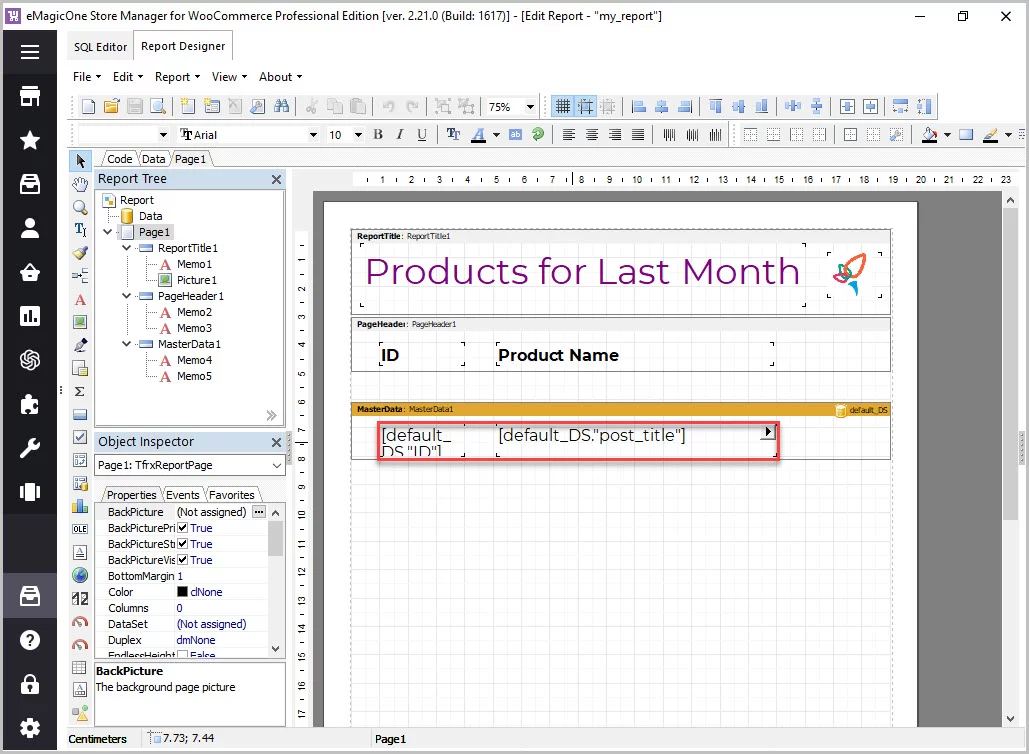1029x754 pixels.
Task: Toggle the Show Grid button
Action: coord(563,106)
